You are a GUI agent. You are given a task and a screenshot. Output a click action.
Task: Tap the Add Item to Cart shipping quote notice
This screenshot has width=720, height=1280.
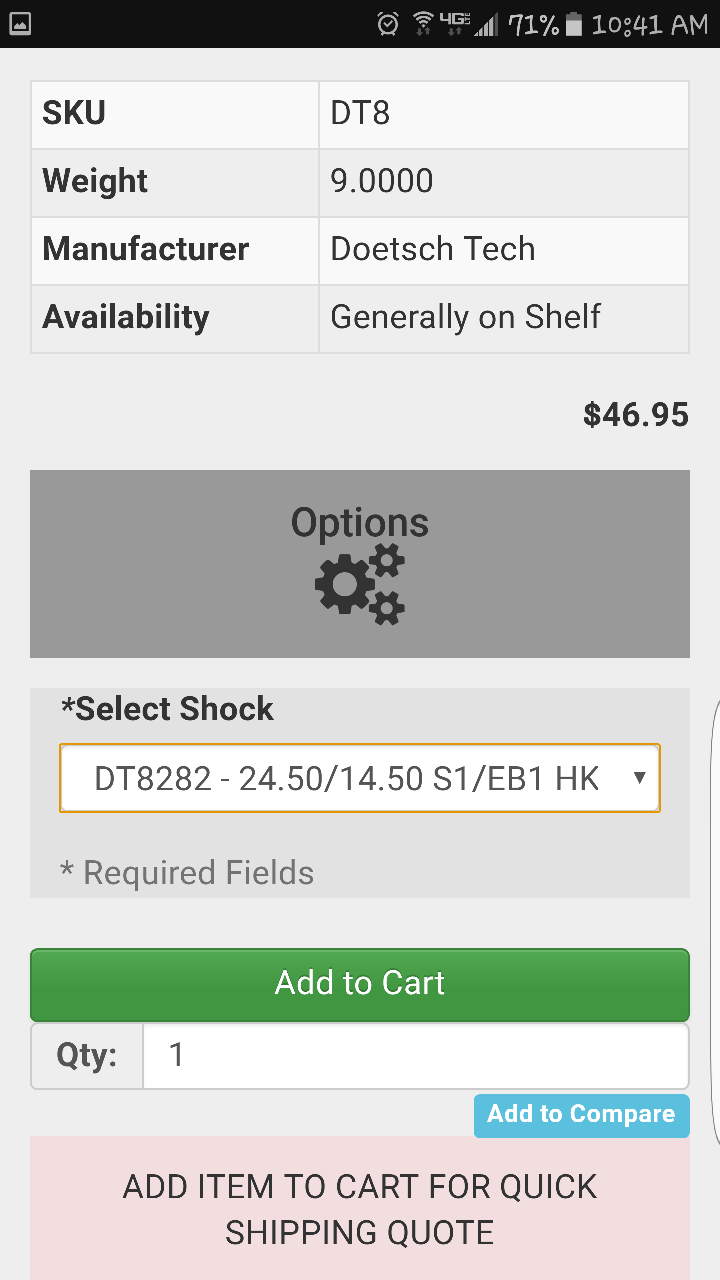pyautogui.click(x=360, y=1208)
